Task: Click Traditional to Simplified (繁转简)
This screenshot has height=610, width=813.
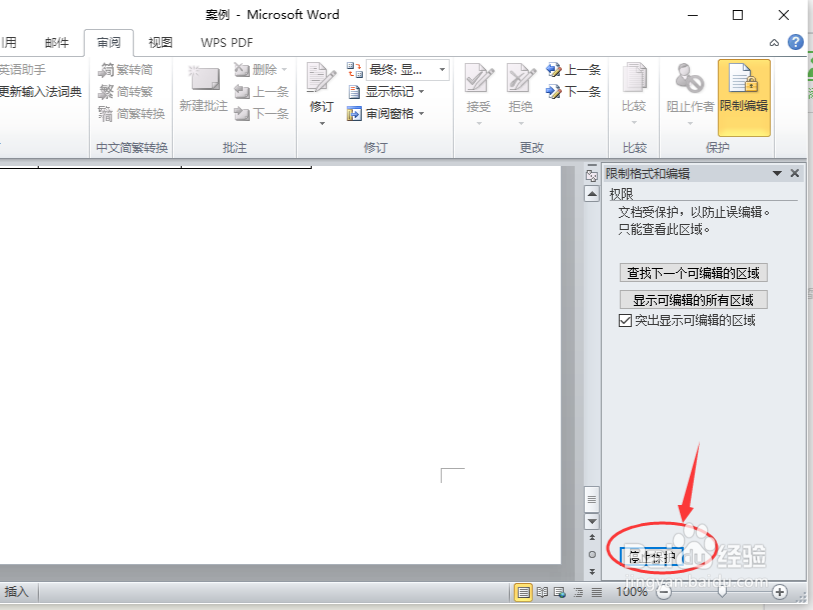Action: [x=126, y=70]
